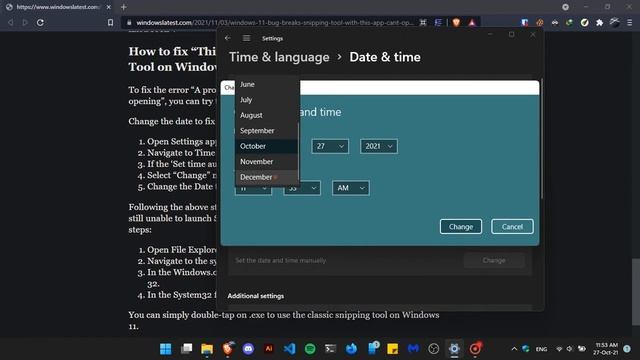Pick November in the month list
The height and width of the screenshot is (360, 640).
(267, 162)
